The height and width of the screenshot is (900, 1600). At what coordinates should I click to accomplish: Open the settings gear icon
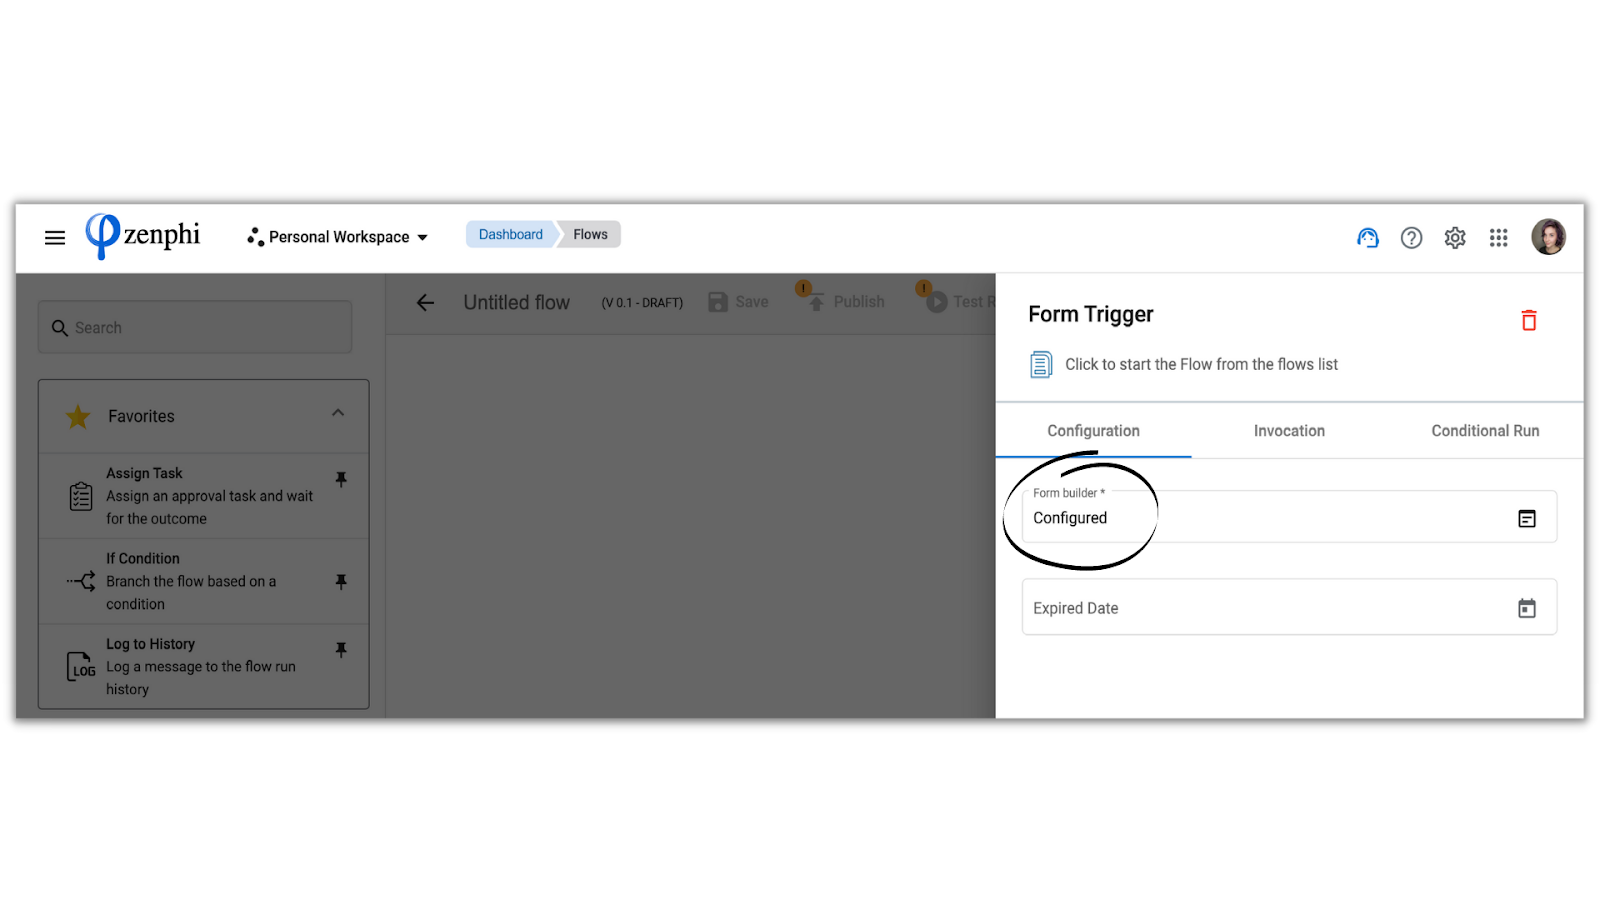[1455, 238]
